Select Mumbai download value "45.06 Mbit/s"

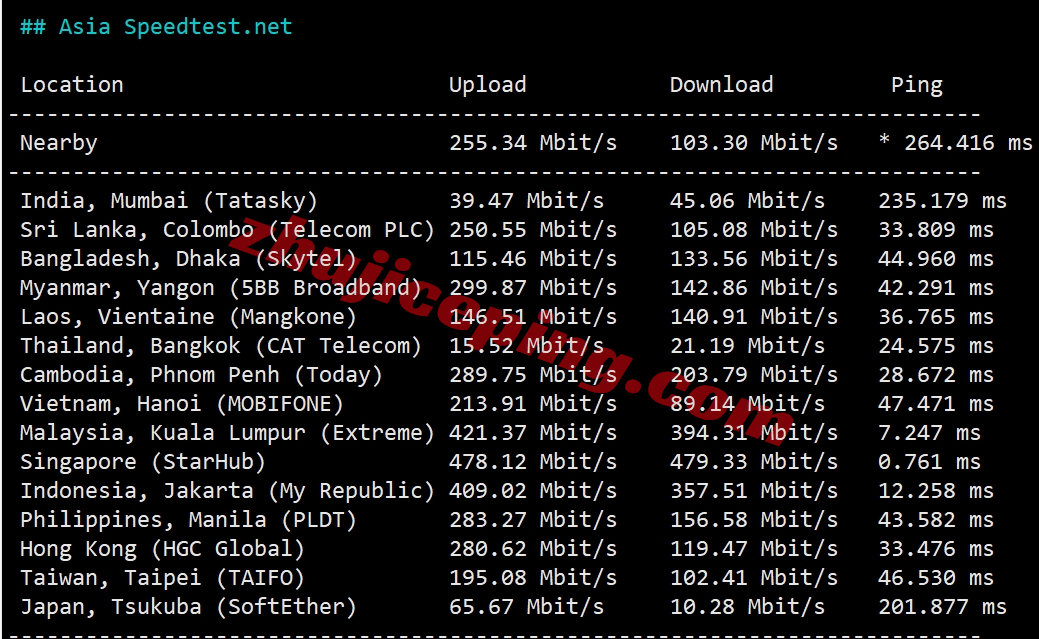[747, 201]
